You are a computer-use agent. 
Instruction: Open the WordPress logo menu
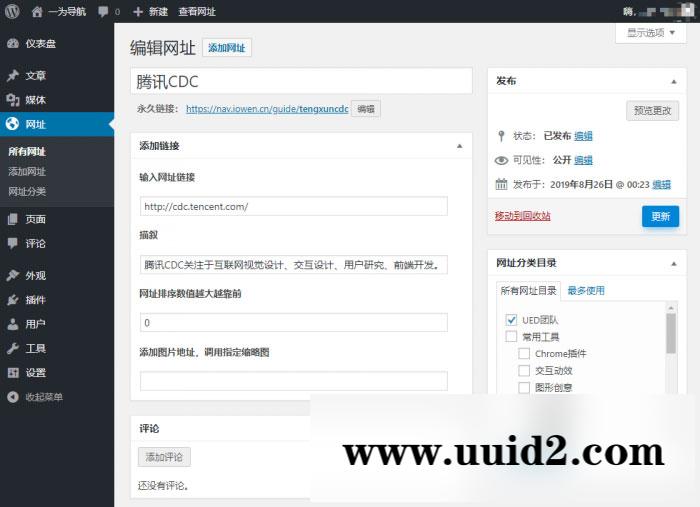coord(12,11)
